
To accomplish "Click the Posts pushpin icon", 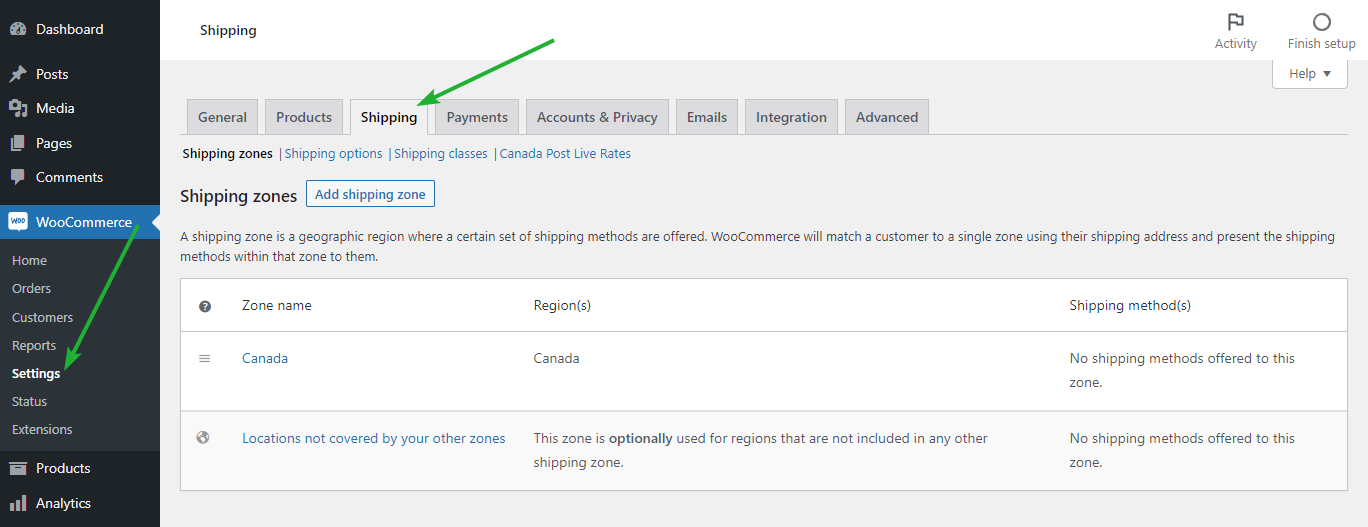I will coord(18,74).
